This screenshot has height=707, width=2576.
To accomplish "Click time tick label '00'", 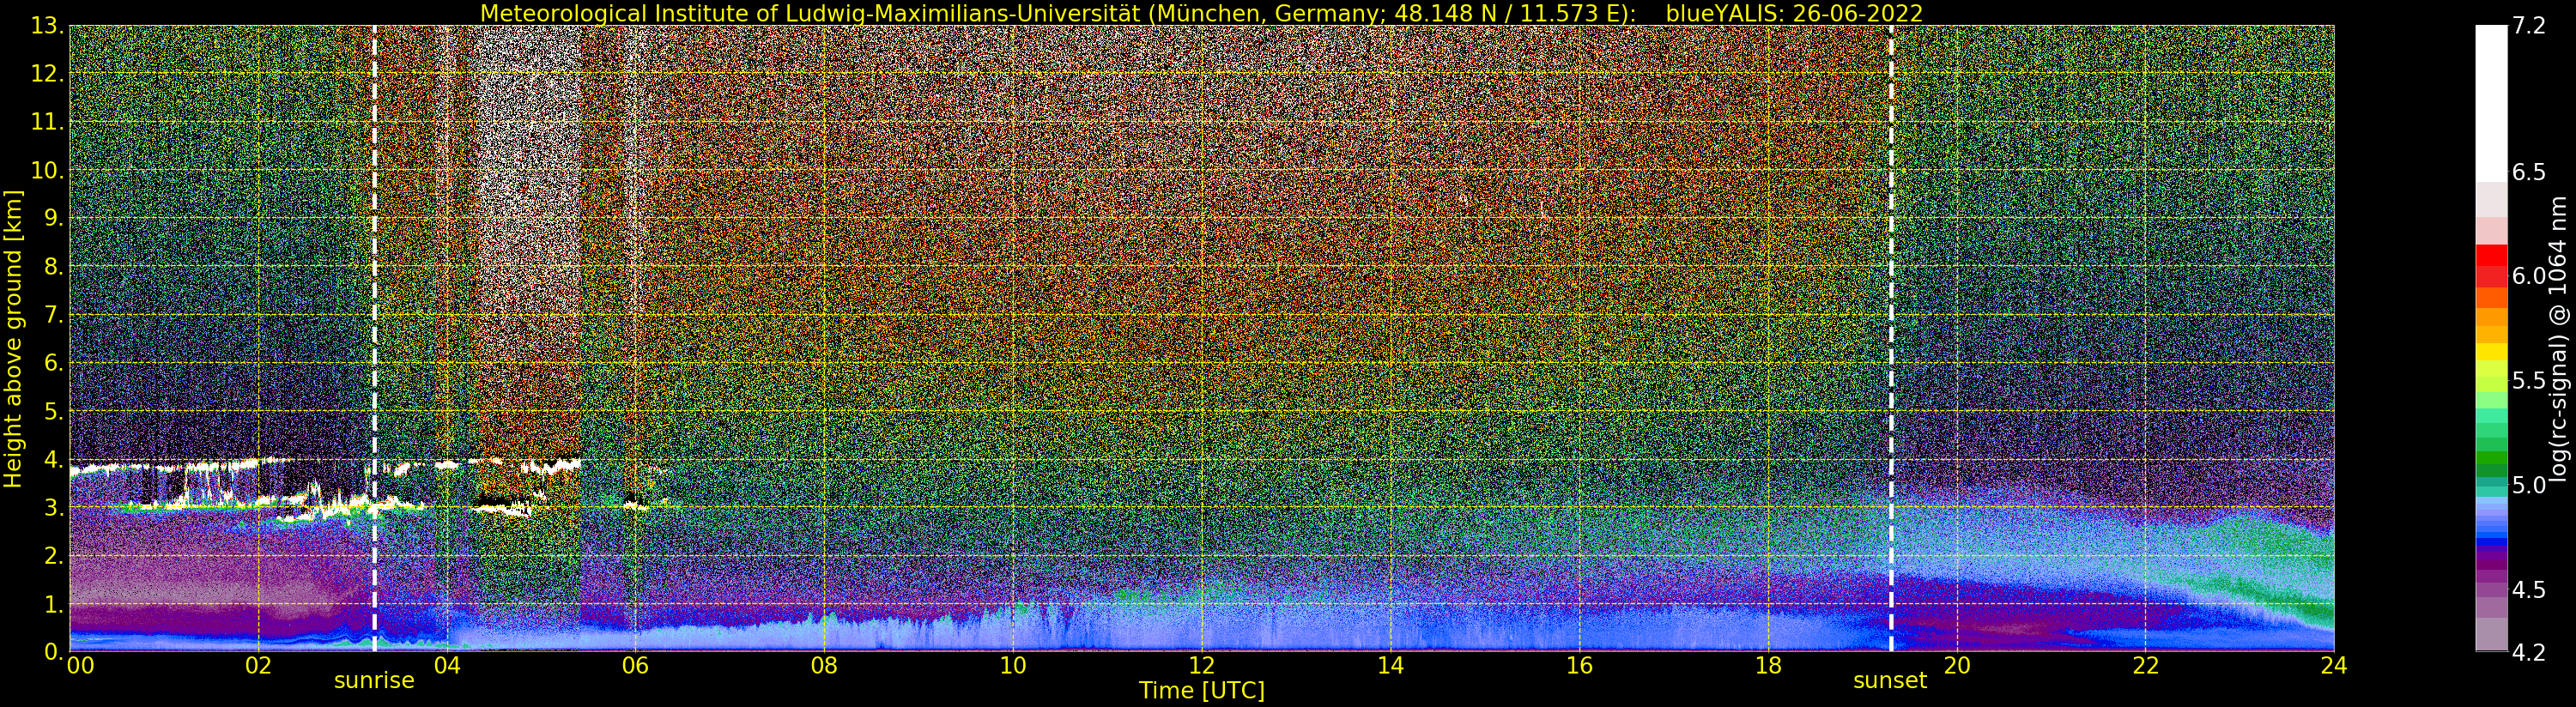I will (79, 665).
